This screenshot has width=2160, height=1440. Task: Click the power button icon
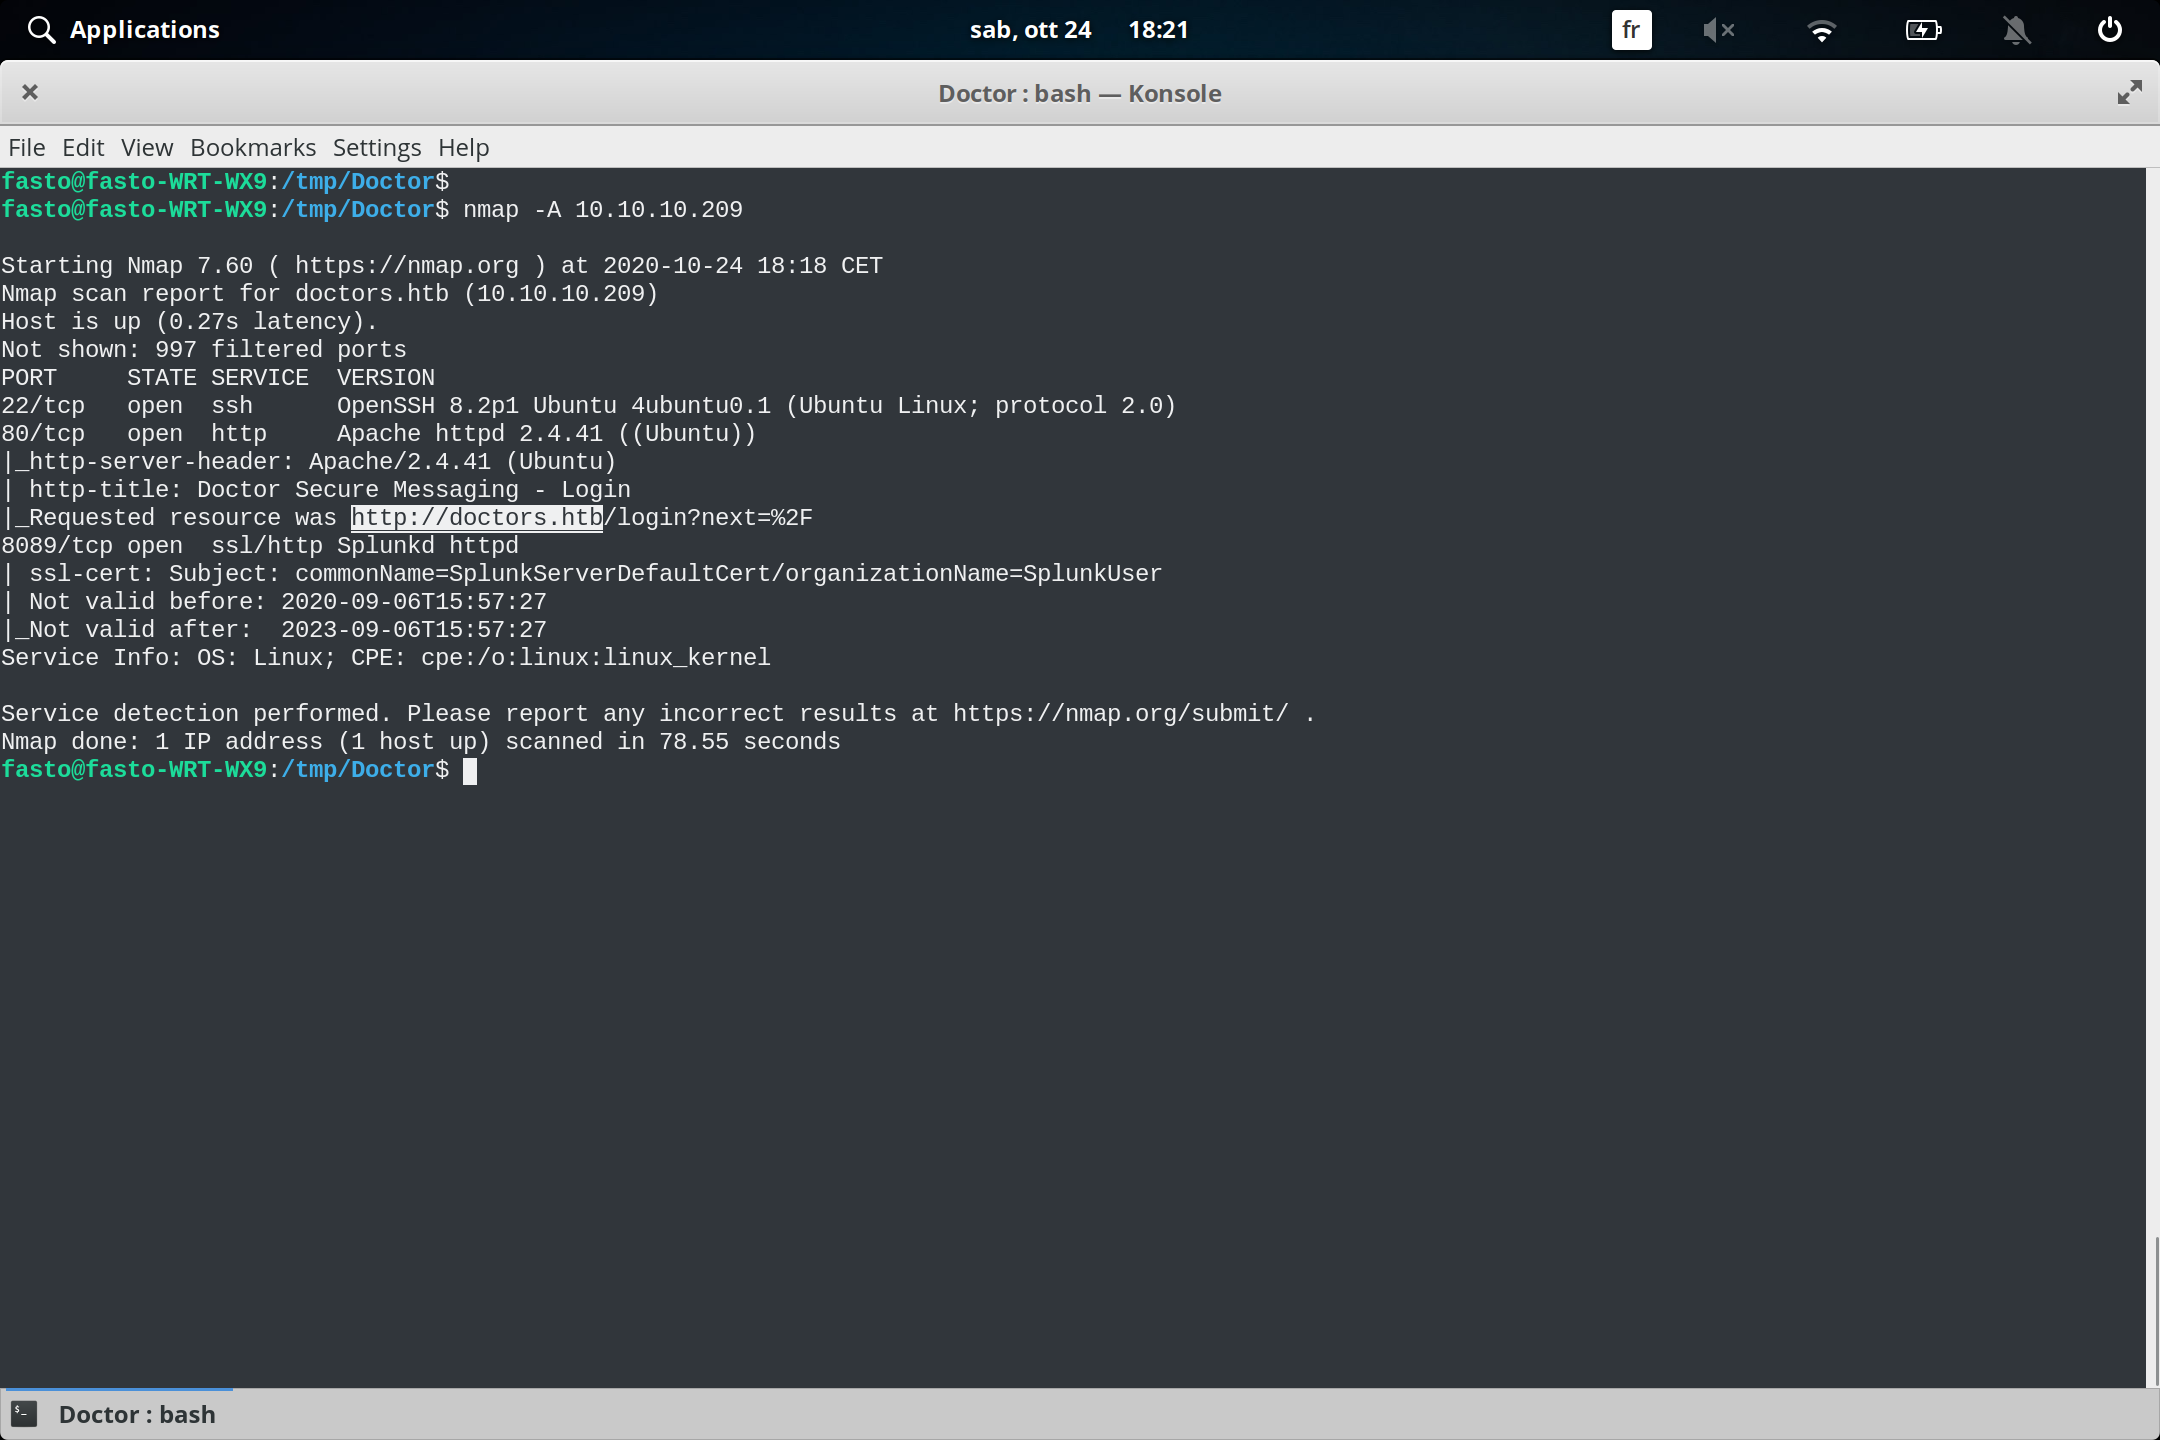(x=2108, y=29)
